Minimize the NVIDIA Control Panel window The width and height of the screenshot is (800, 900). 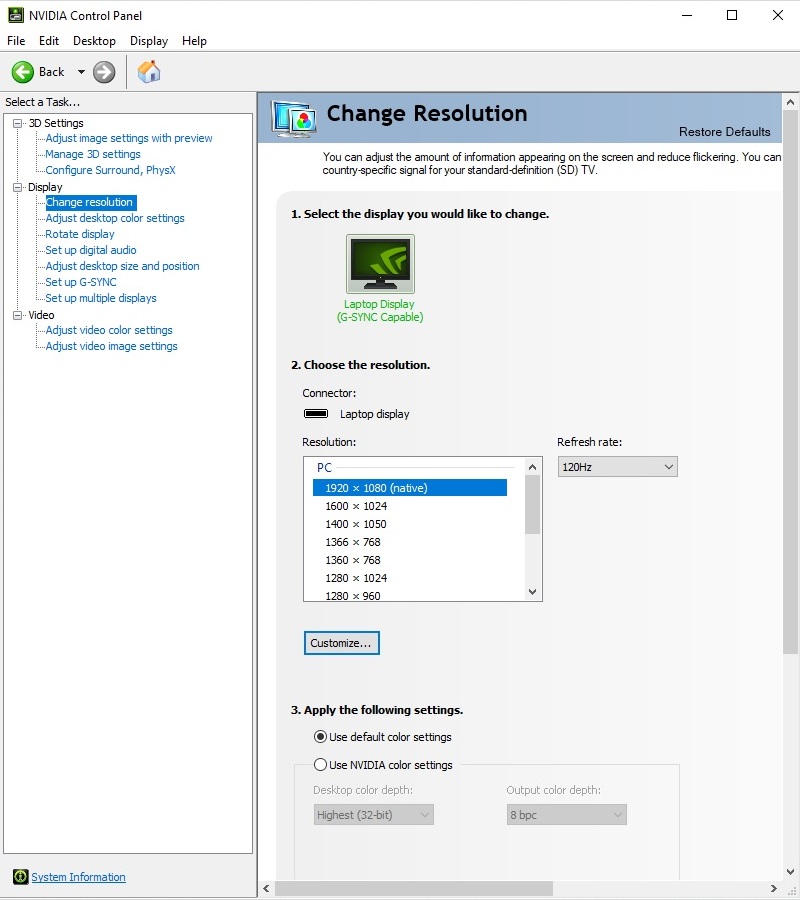pyautogui.click(x=687, y=15)
